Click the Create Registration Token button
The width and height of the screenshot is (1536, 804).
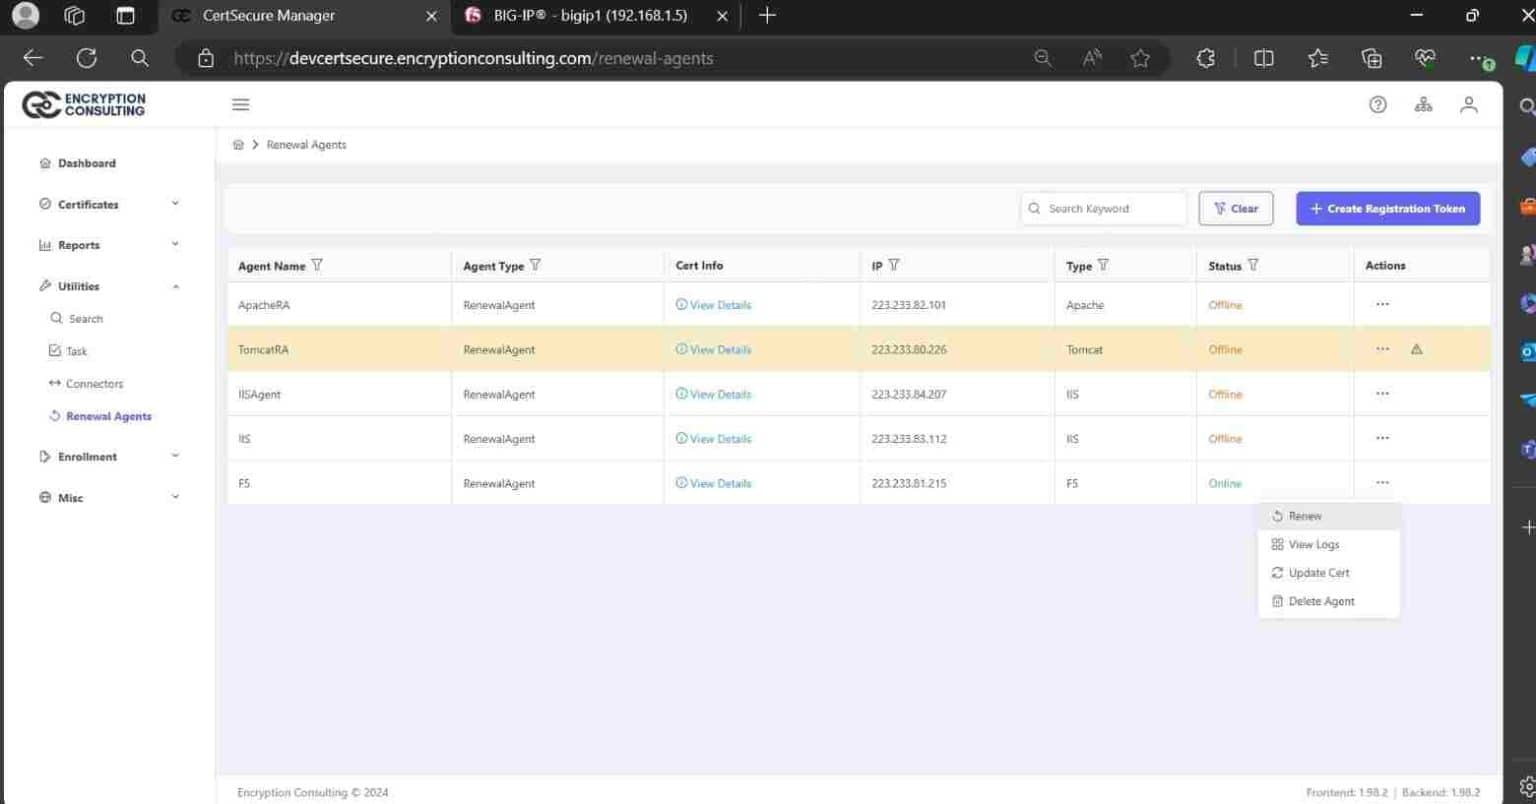1387,208
